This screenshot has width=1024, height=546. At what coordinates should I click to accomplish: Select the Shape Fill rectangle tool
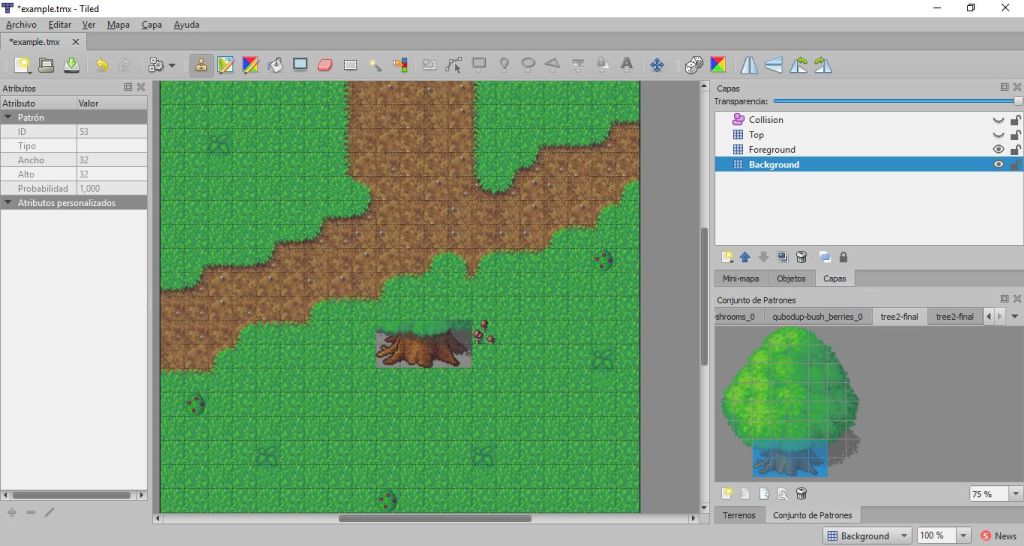[x=300, y=65]
